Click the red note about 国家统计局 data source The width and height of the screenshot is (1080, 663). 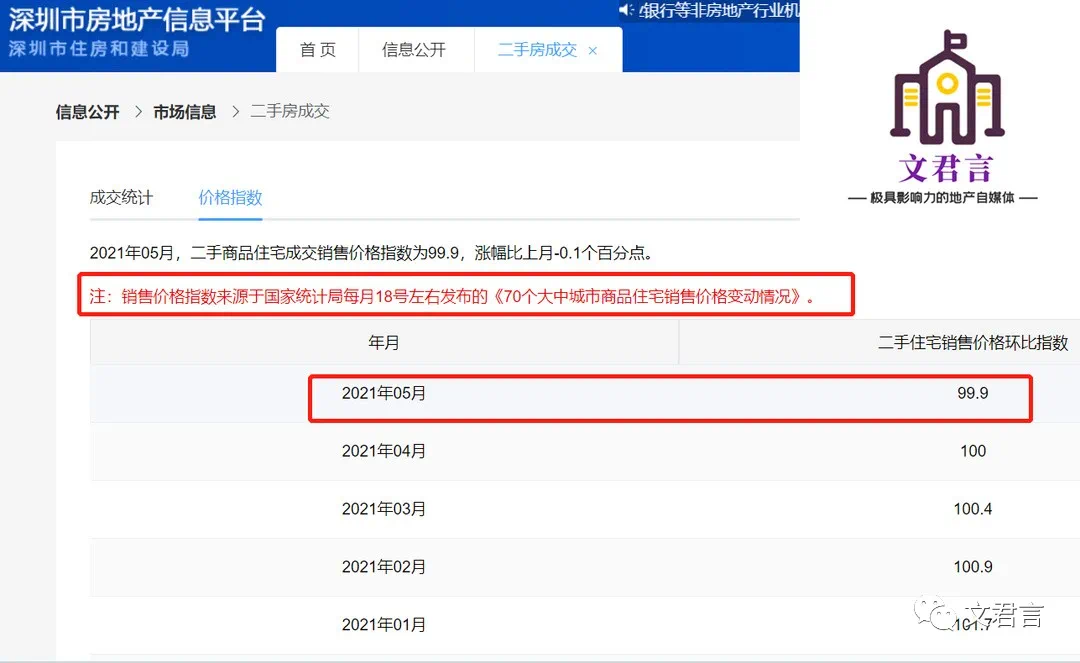[452, 296]
